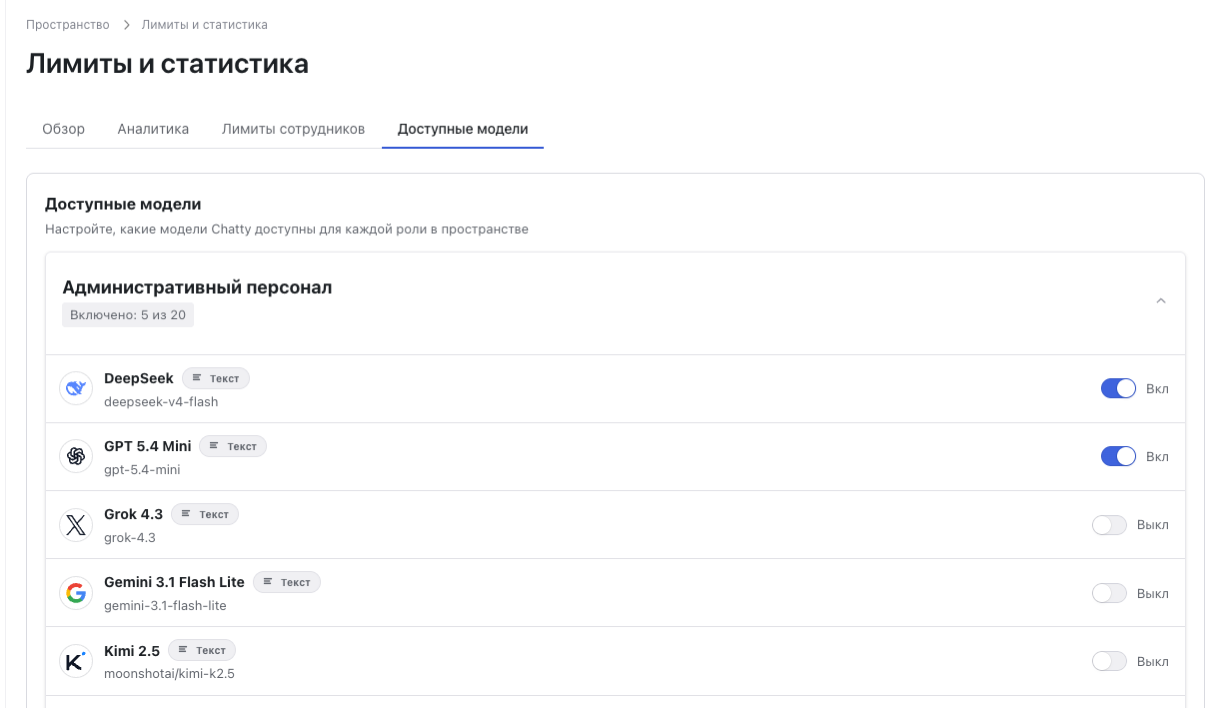Image resolution: width=1210 pixels, height=708 pixels.
Task: Disable the DeepSeek model toggle
Action: tap(1118, 388)
